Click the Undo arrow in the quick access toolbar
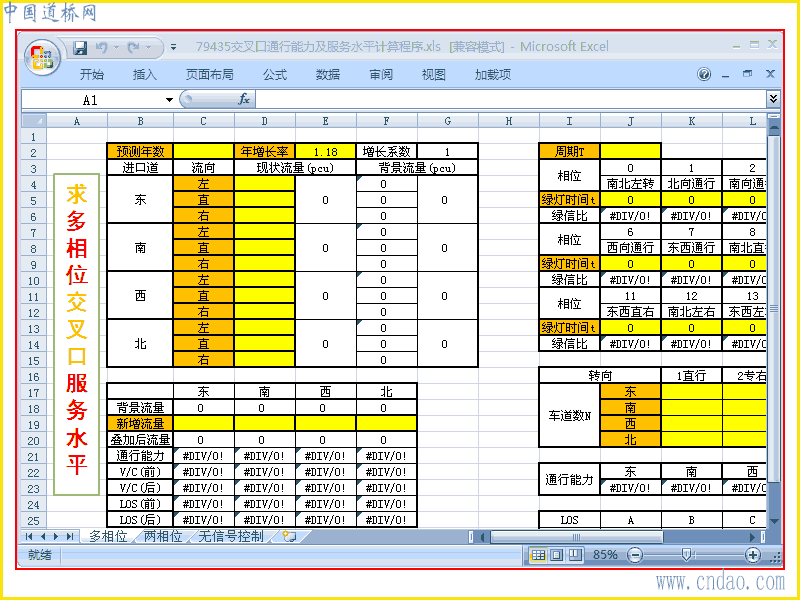800x600 pixels. coord(102,48)
